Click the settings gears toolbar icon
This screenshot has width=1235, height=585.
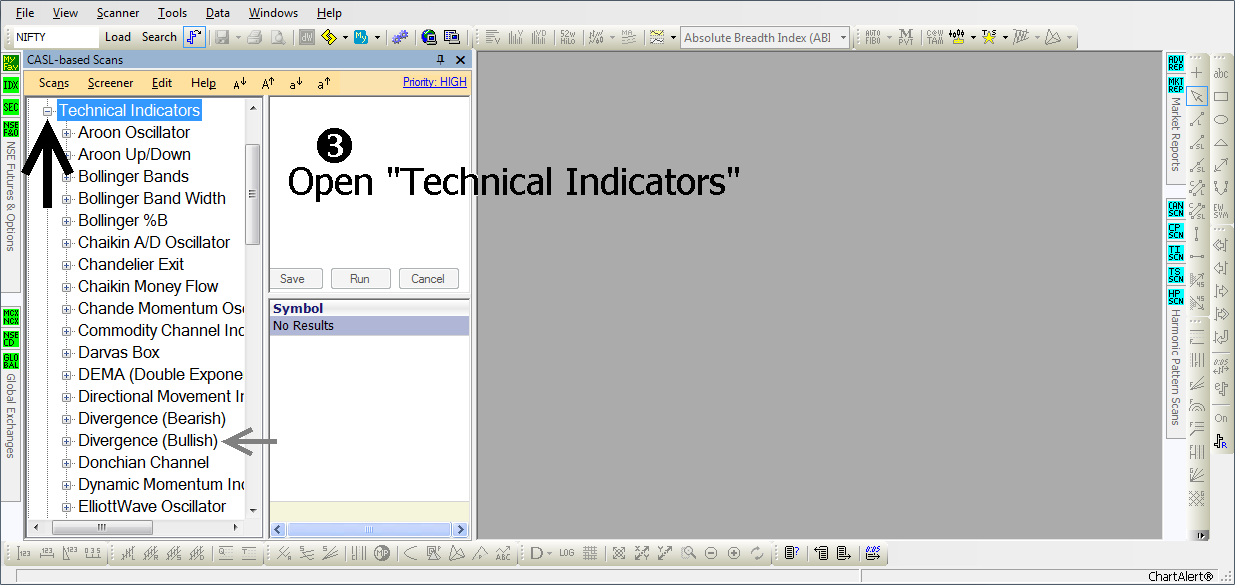tap(400, 37)
